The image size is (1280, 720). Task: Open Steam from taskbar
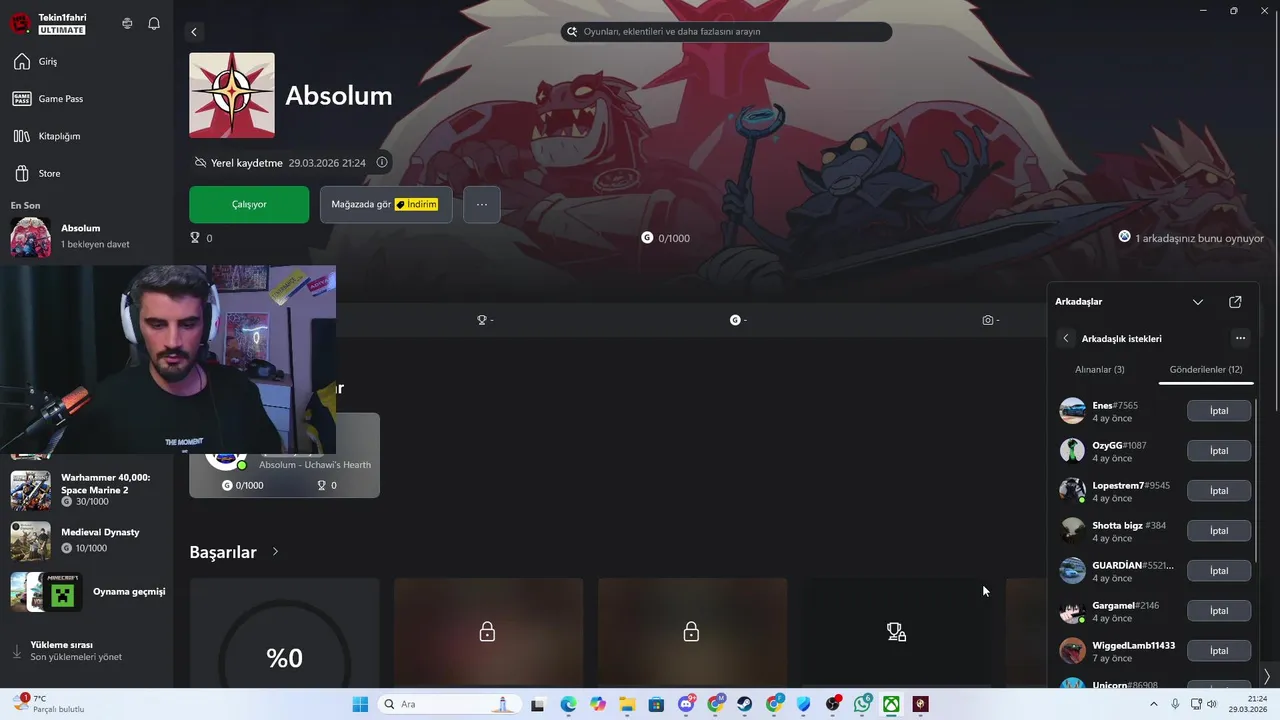point(745,704)
